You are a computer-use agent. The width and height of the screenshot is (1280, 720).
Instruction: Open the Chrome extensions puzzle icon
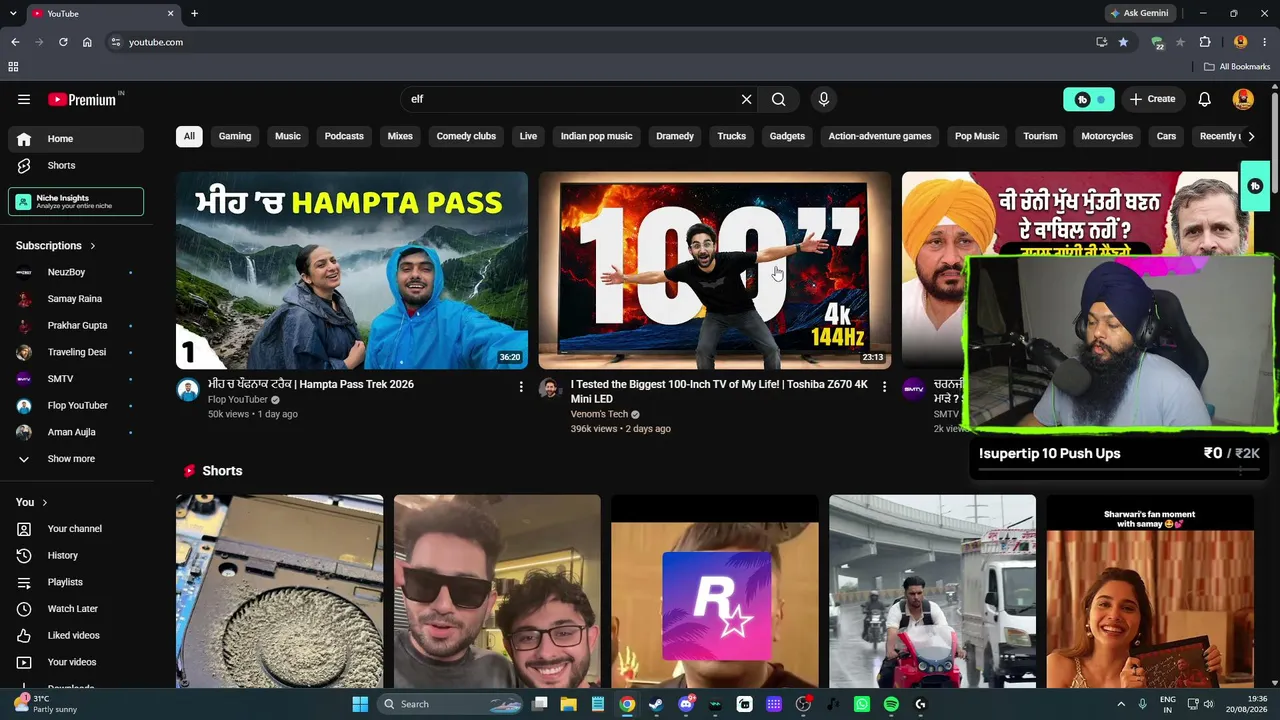click(1205, 42)
